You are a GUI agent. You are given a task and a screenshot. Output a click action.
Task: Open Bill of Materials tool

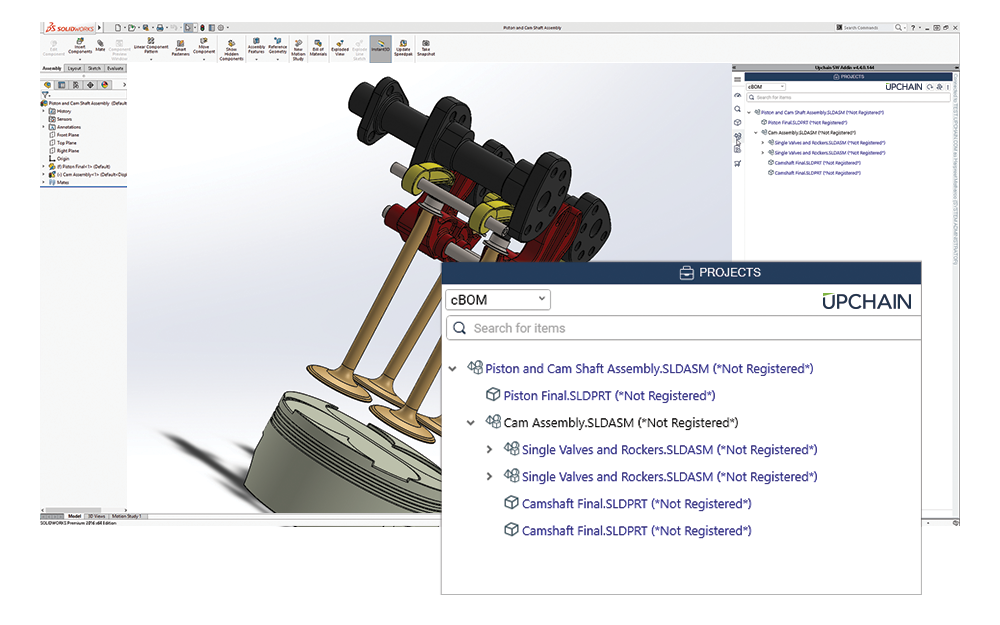tap(318, 48)
